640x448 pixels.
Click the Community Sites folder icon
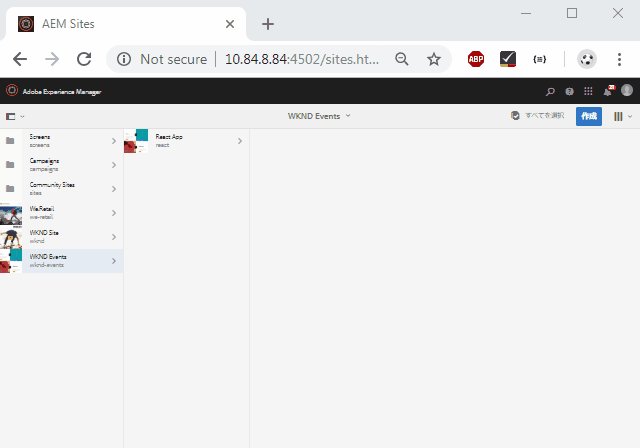click(10, 189)
